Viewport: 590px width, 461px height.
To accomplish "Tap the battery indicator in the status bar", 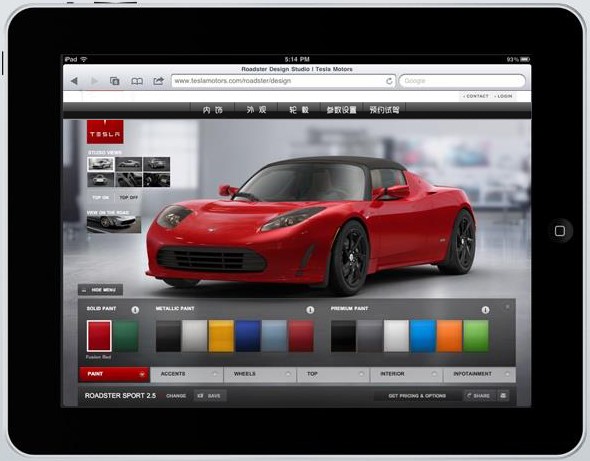I will [x=525, y=59].
